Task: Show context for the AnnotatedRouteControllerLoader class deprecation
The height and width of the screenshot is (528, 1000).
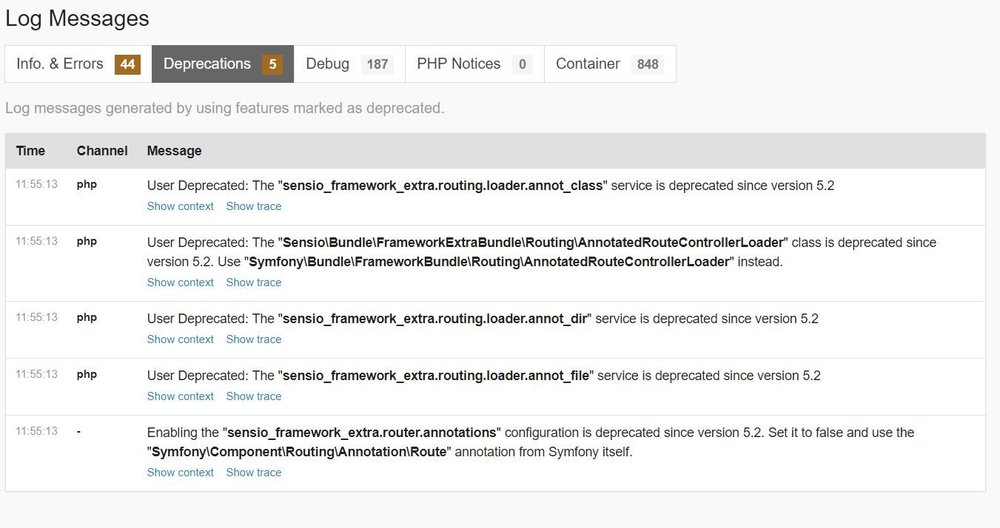Action: tap(180, 282)
